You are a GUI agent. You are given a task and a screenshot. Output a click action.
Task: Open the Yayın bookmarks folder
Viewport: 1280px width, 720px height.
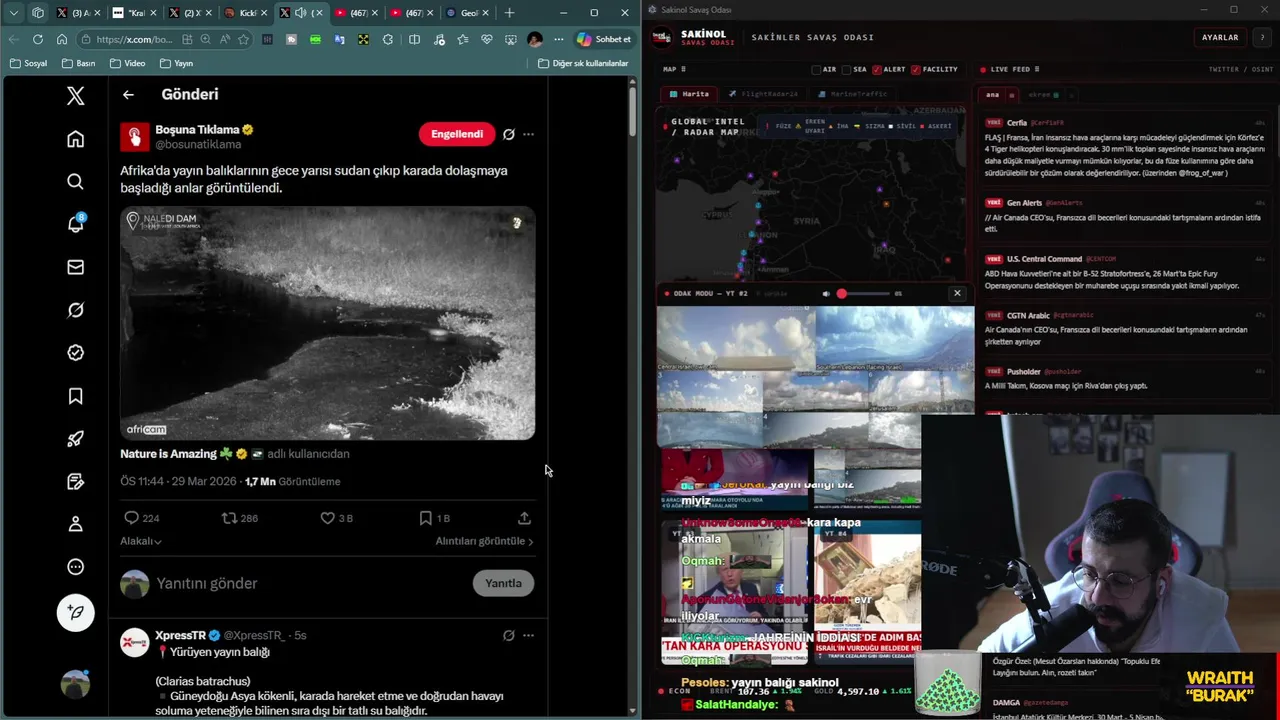(176, 63)
